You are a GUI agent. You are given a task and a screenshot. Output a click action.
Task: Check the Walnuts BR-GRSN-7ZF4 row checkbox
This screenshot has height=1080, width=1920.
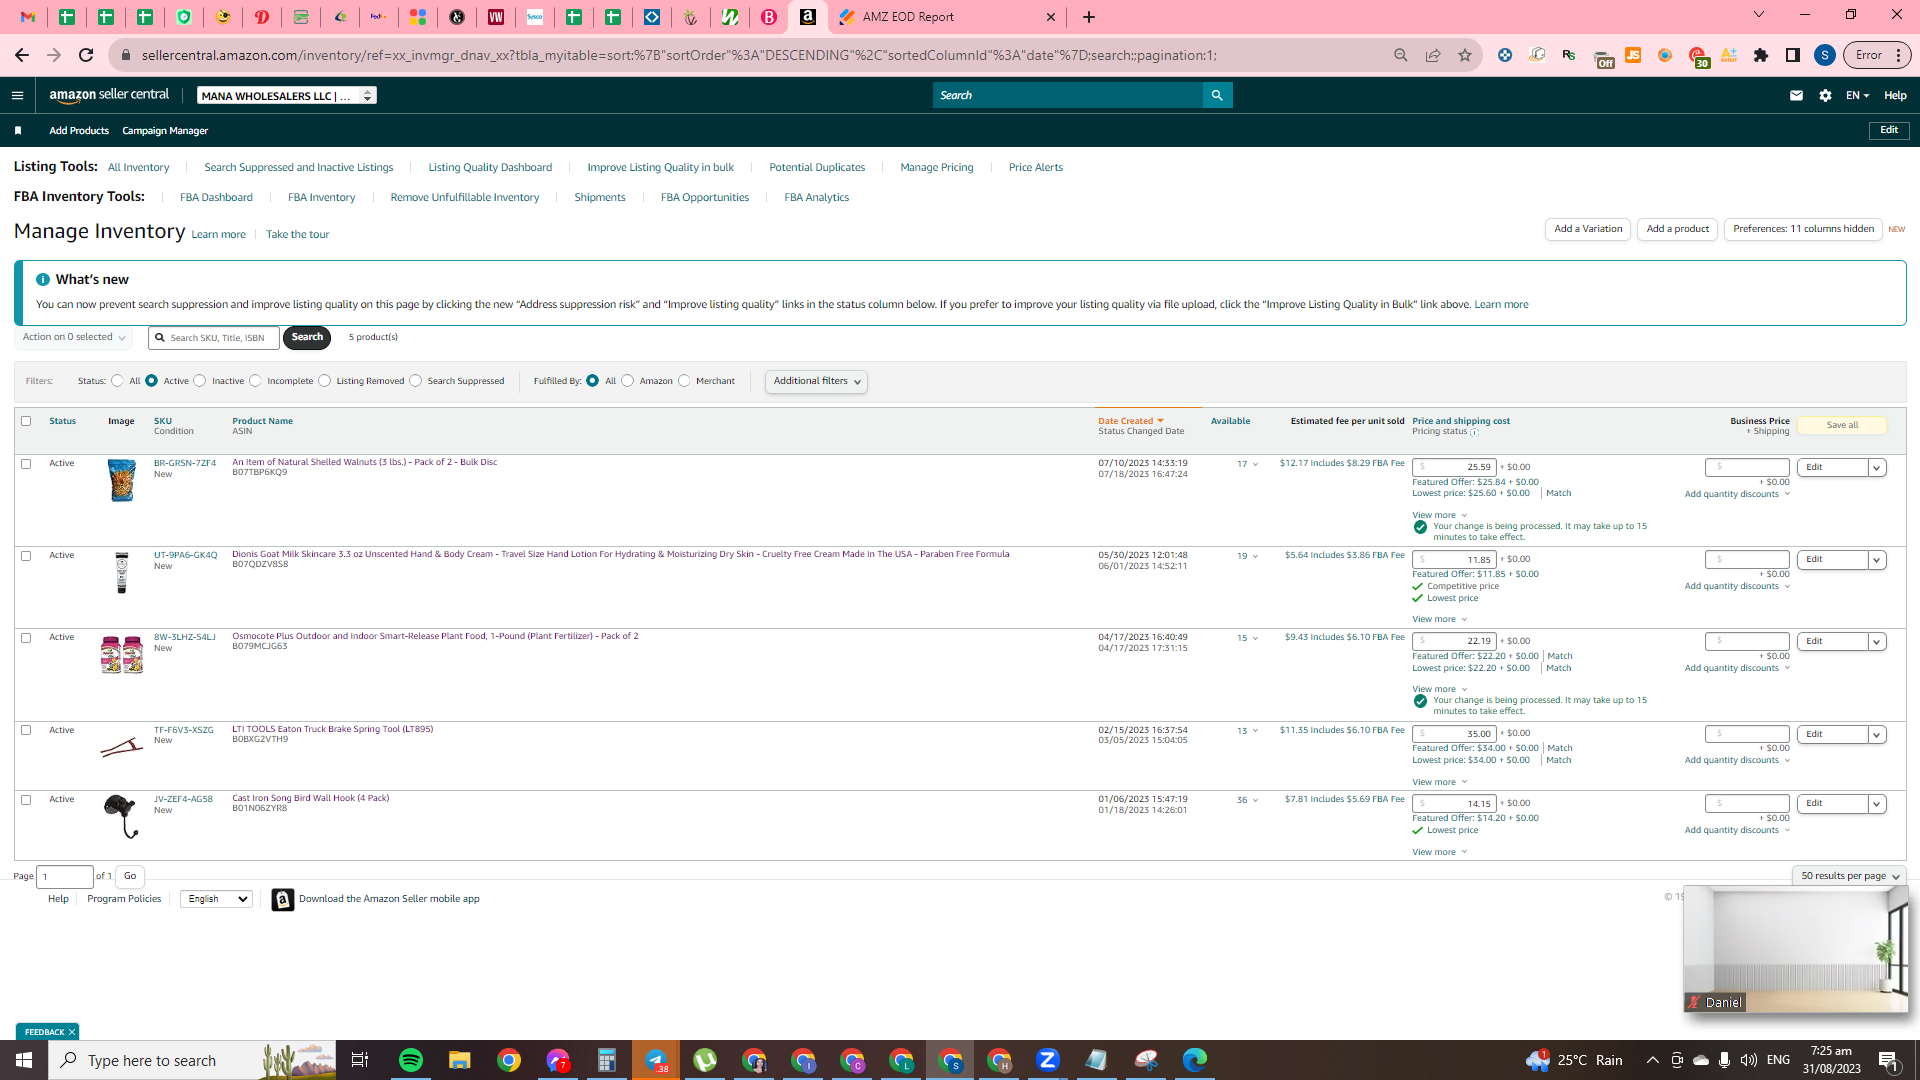click(x=26, y=464)
